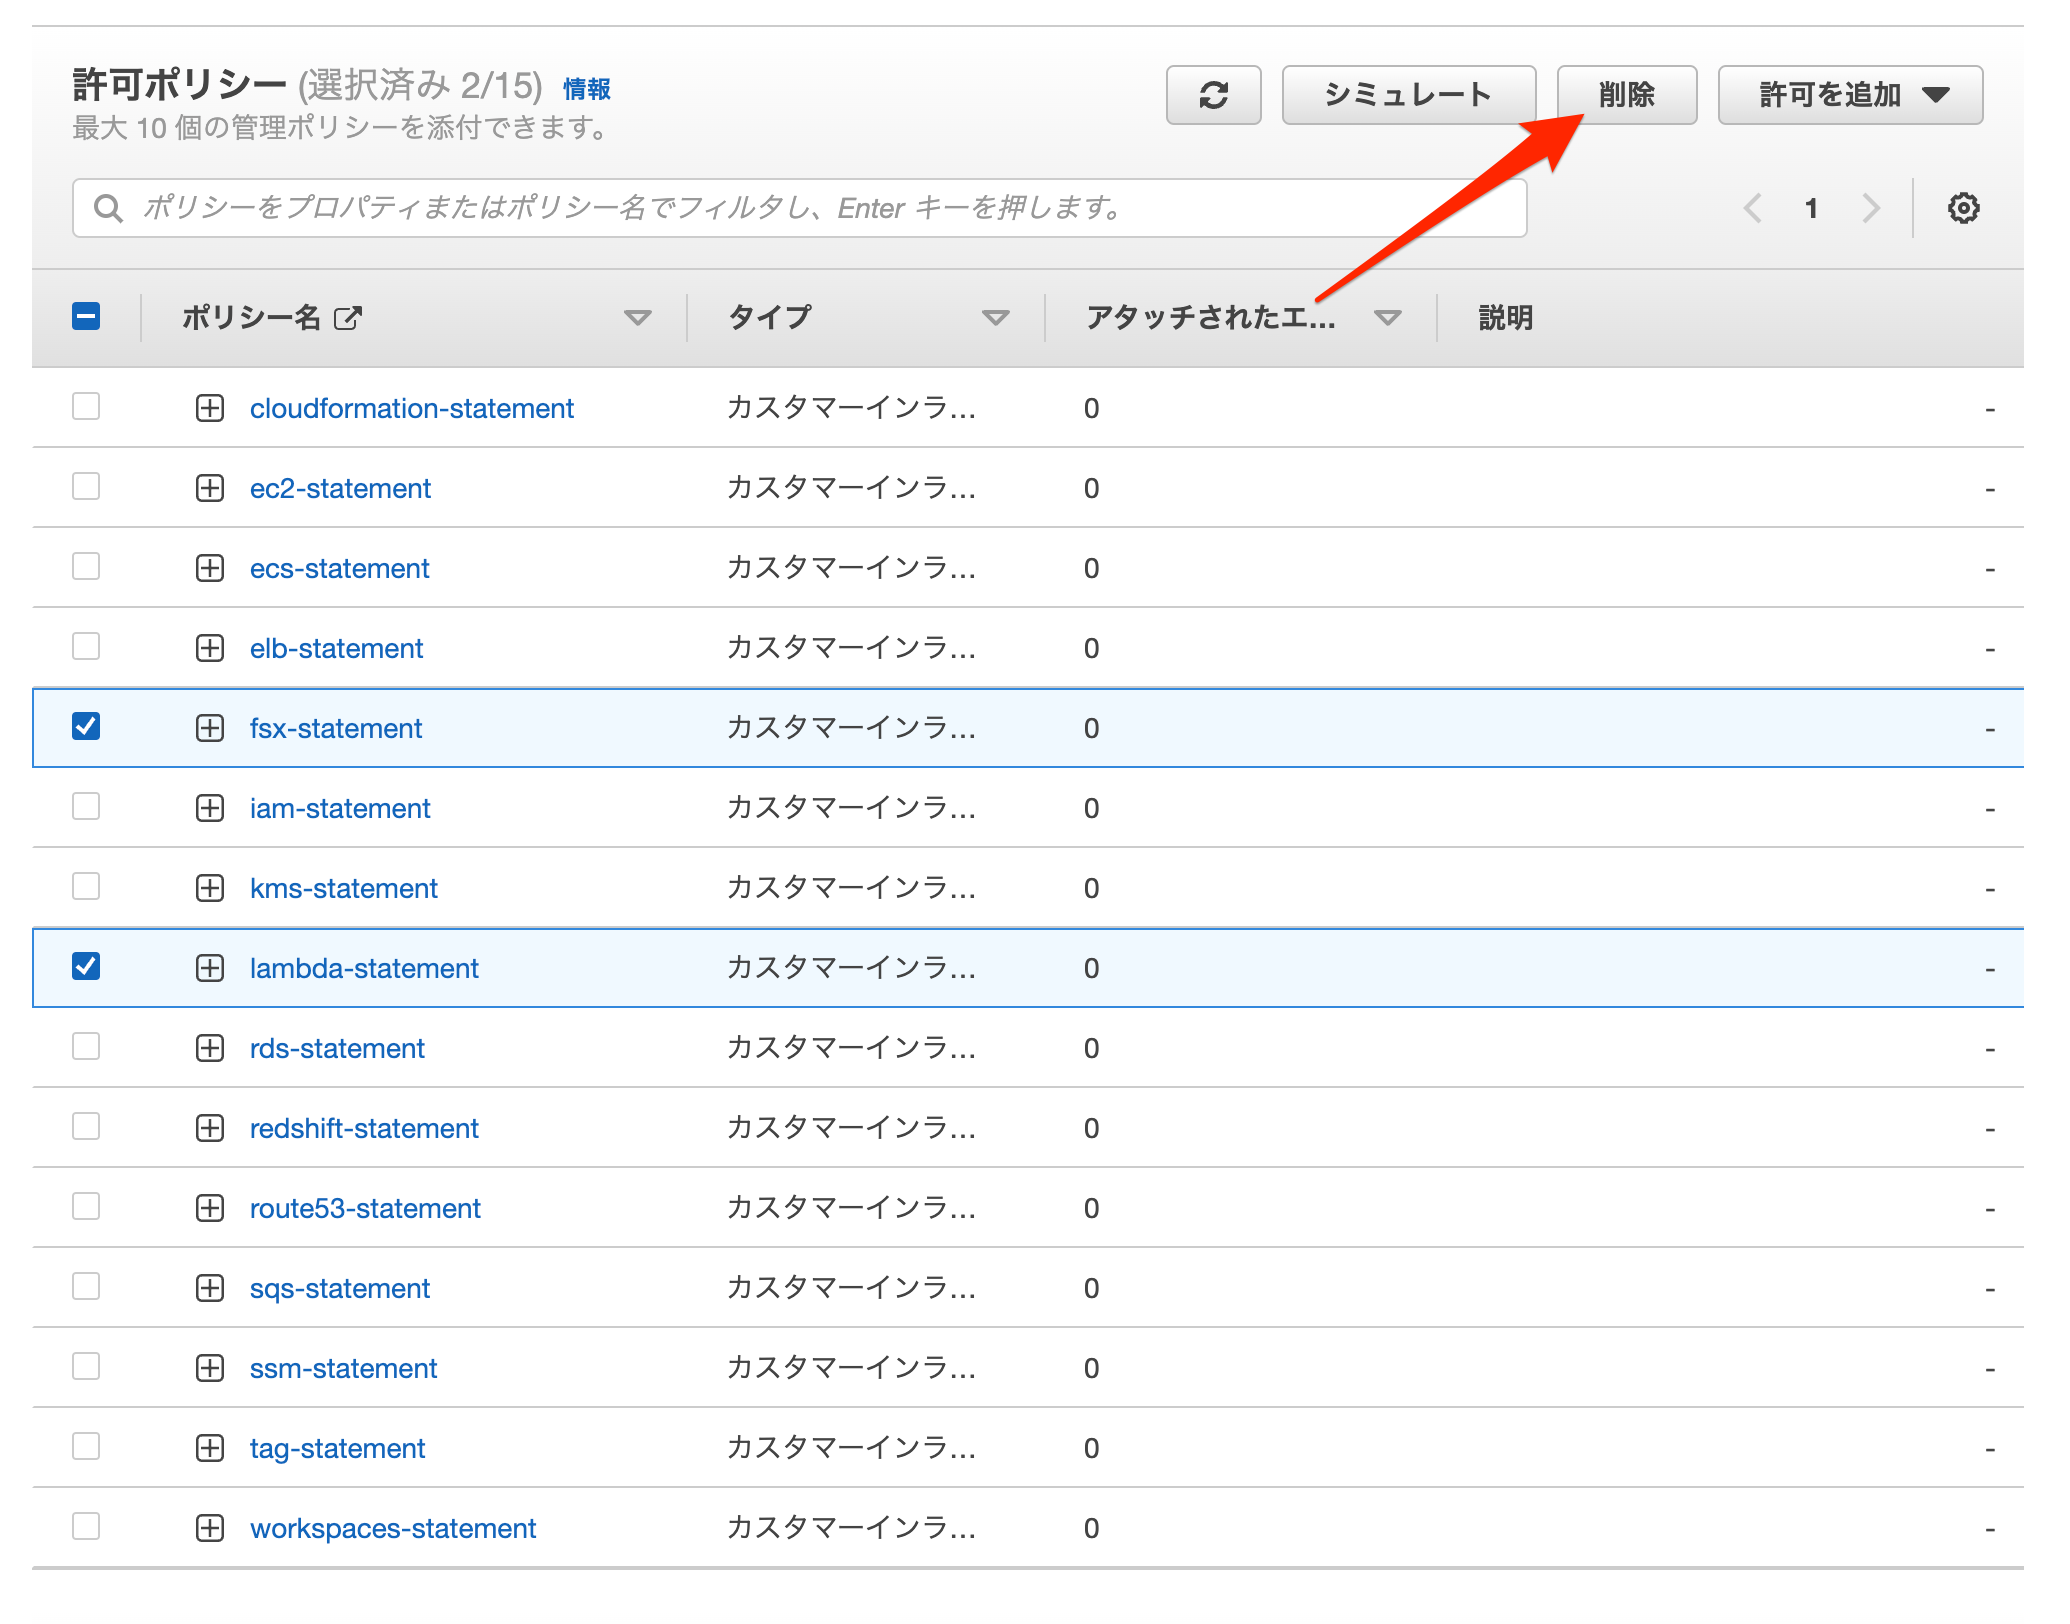Expand fsx-statement policy details
Image resolution: width=2070 pixels, height=1624 pixels.
(x=209, y=728)
